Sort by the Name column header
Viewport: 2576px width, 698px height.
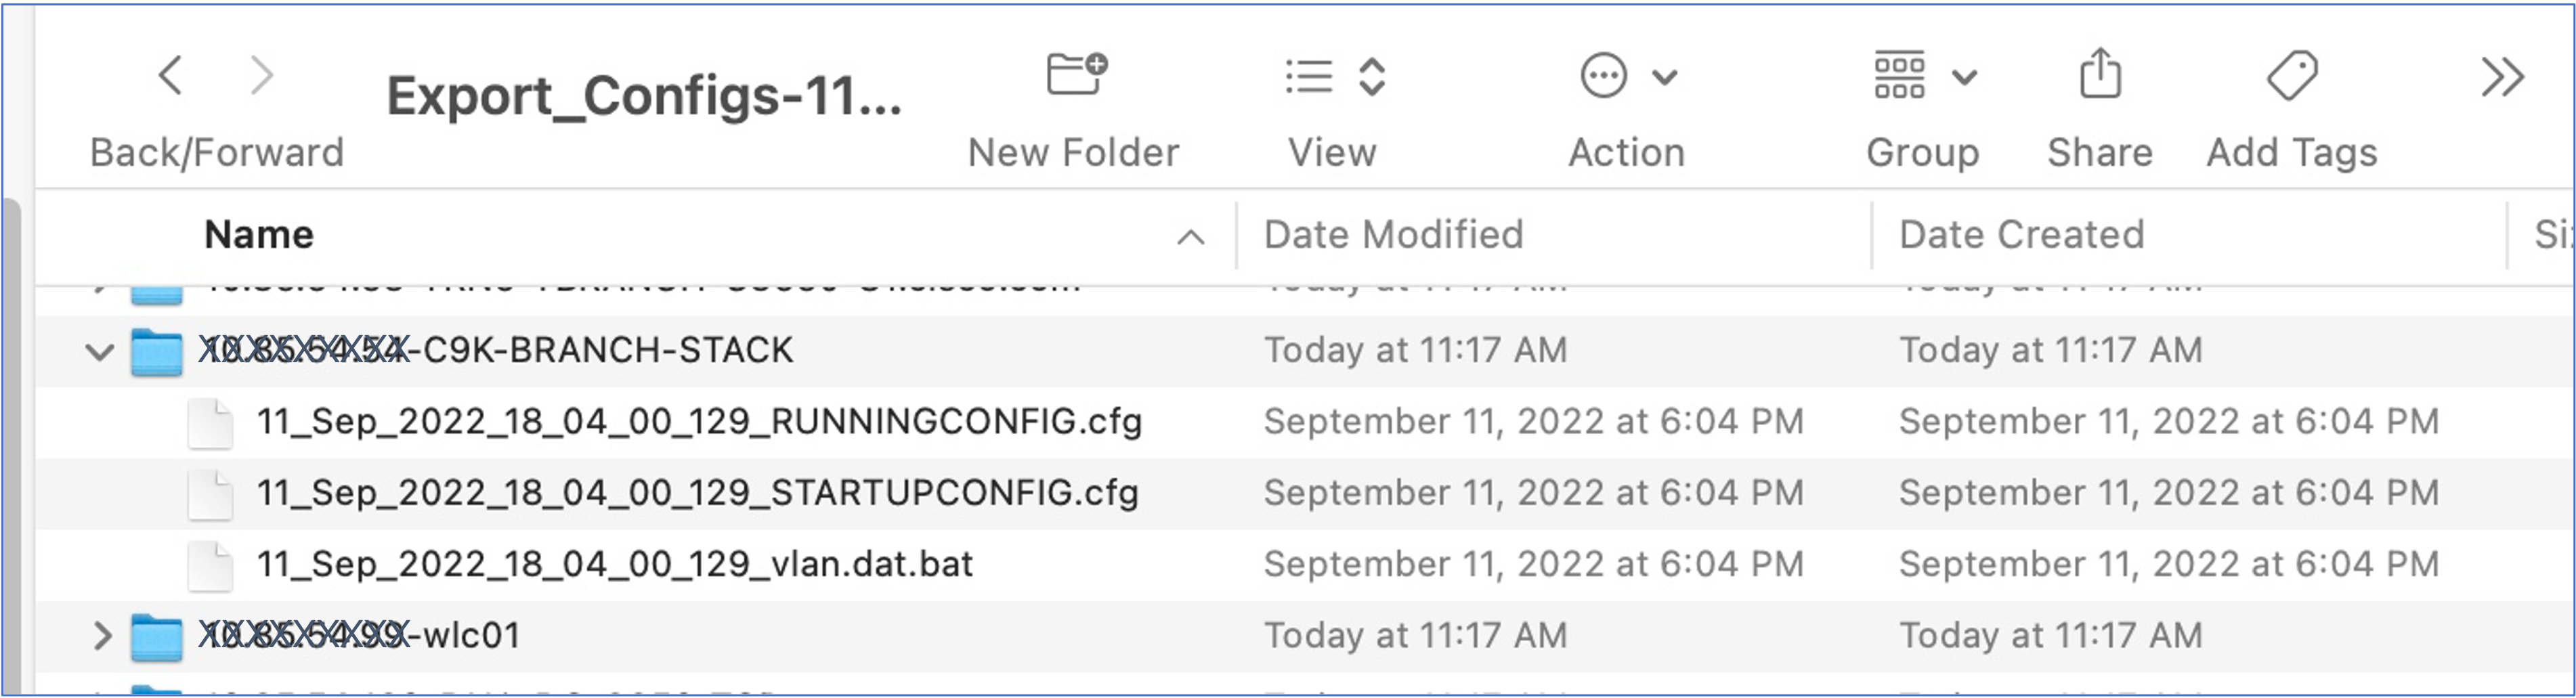(x=259, y=235)
